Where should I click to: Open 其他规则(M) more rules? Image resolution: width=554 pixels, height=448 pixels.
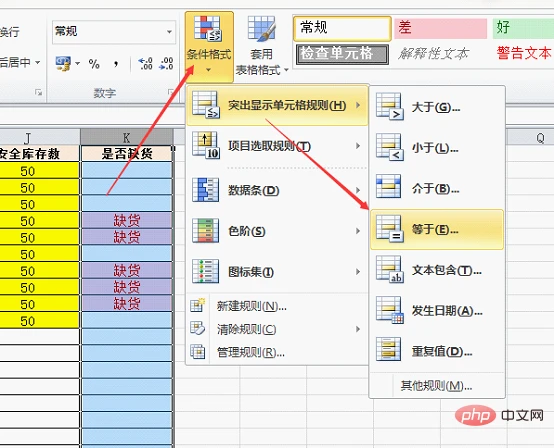437,385
